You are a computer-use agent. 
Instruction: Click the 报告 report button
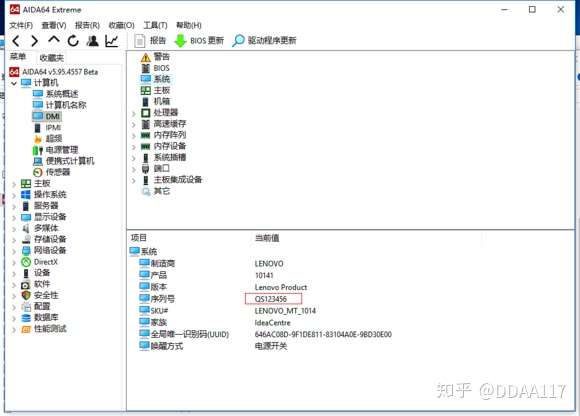point(150,41)
